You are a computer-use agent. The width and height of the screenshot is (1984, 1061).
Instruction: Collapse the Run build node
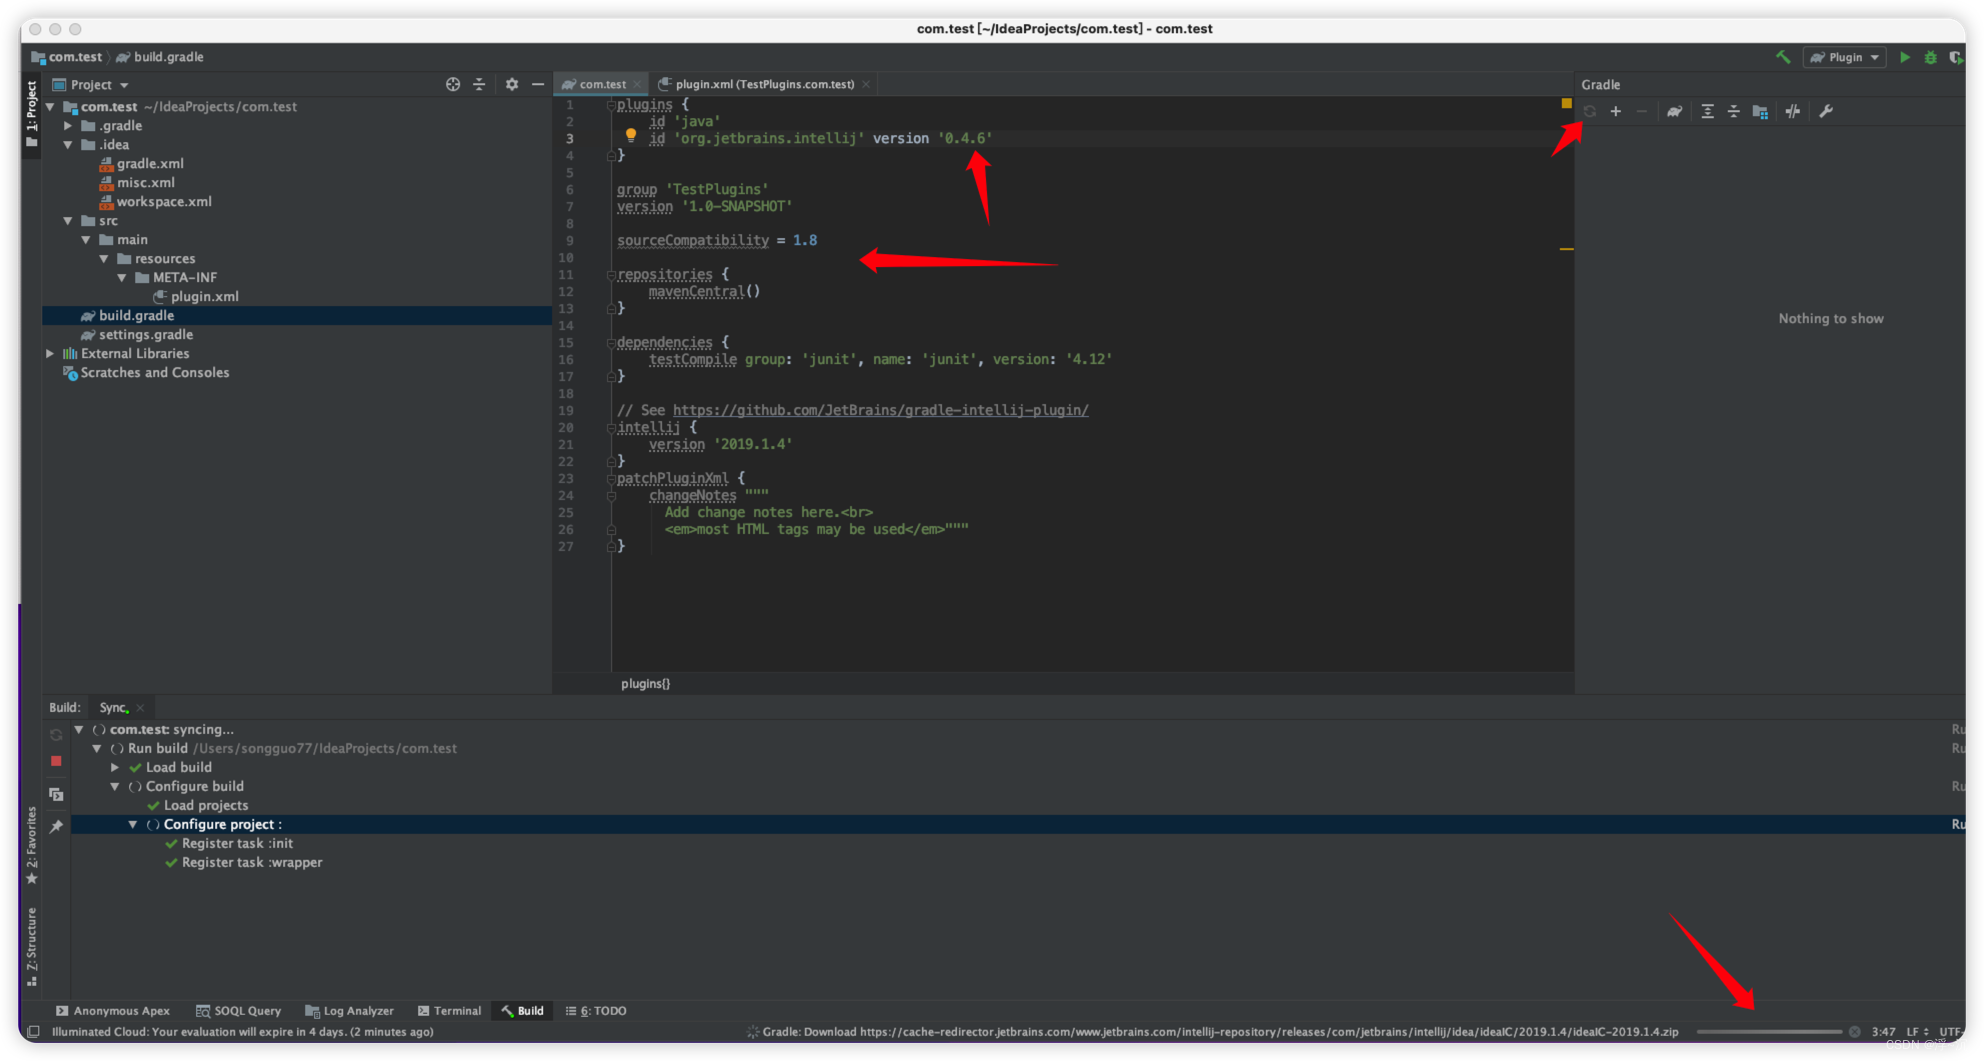[x=97, y=748]
